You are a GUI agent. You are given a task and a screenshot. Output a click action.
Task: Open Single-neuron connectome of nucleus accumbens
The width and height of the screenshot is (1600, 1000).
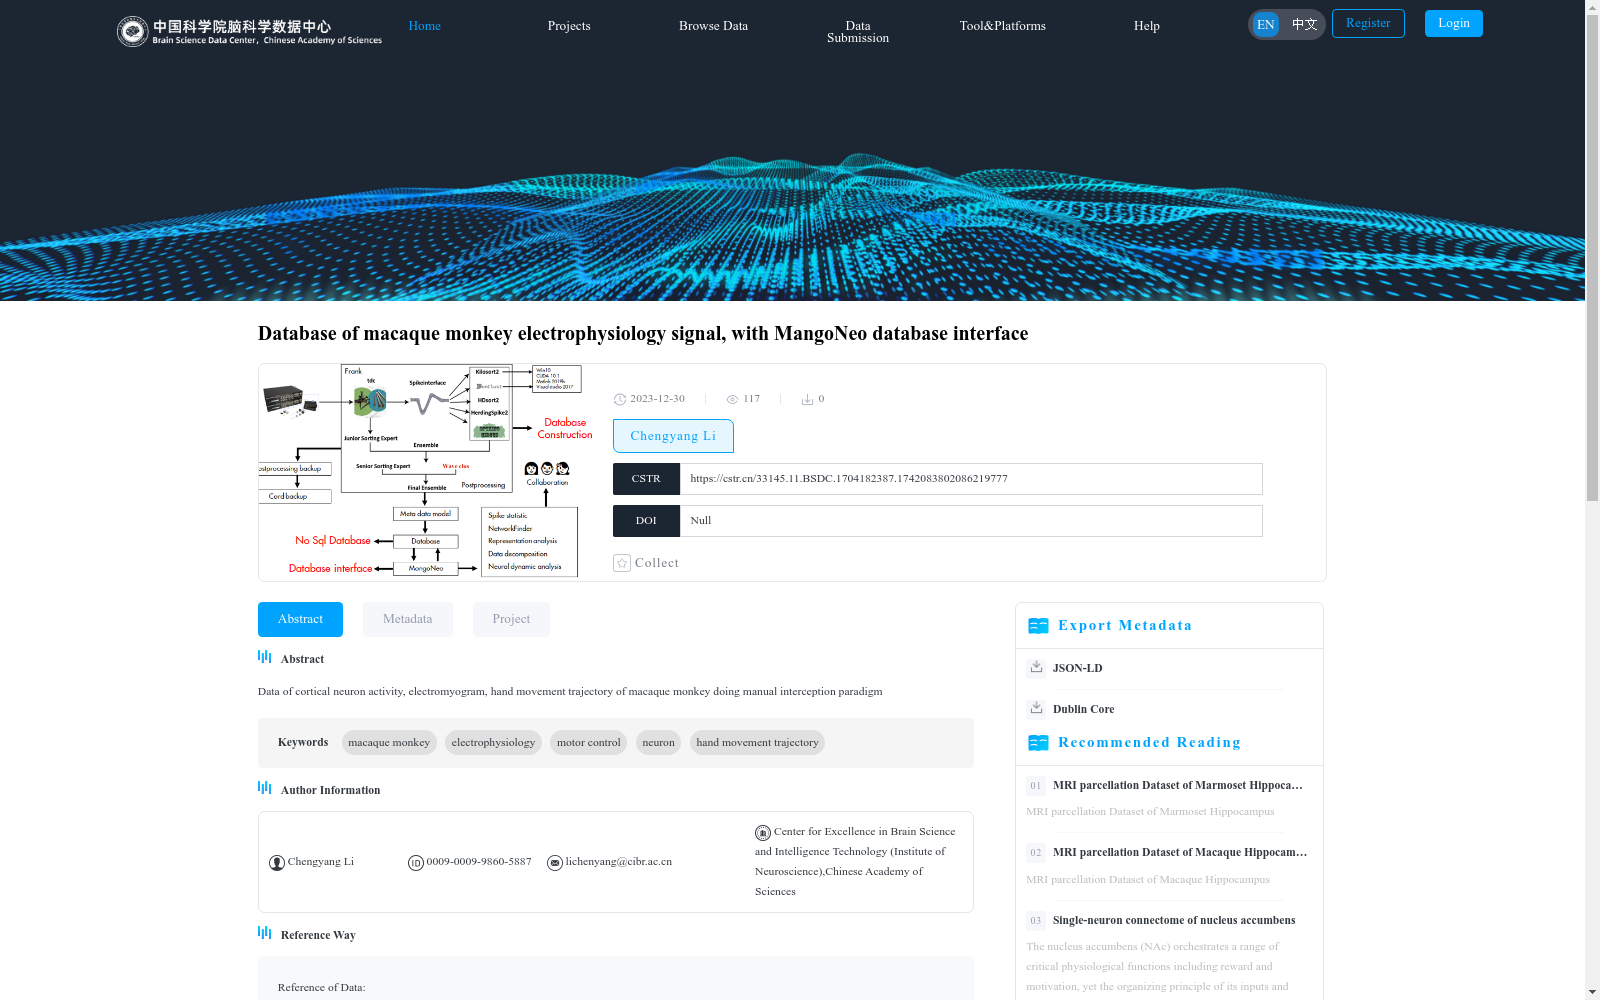(x=1174, y=920)
